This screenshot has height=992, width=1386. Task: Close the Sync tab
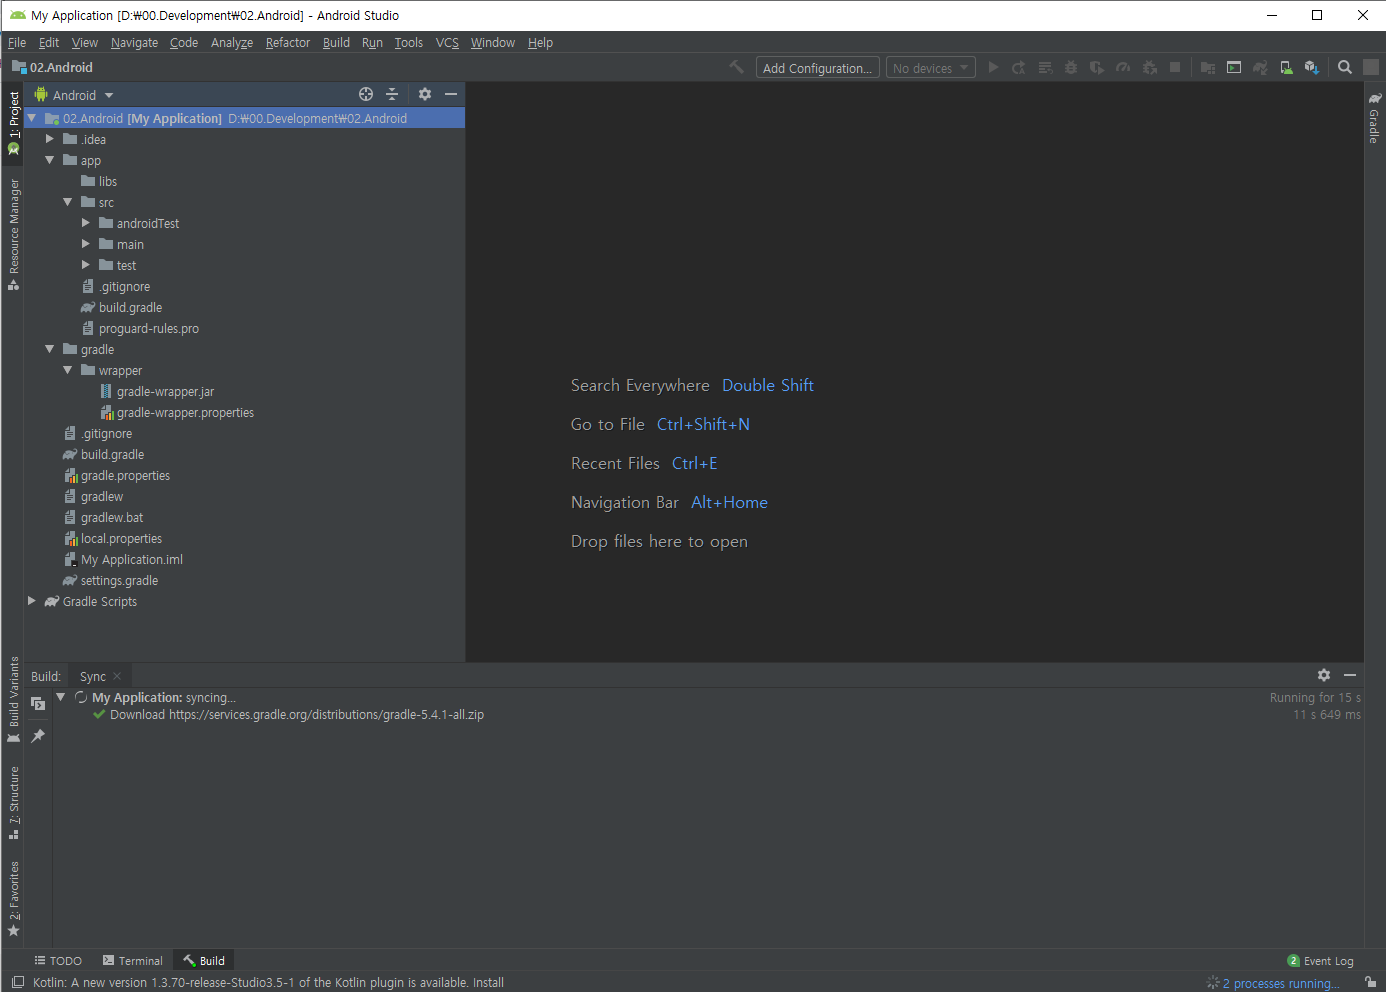tap(117, 676)
